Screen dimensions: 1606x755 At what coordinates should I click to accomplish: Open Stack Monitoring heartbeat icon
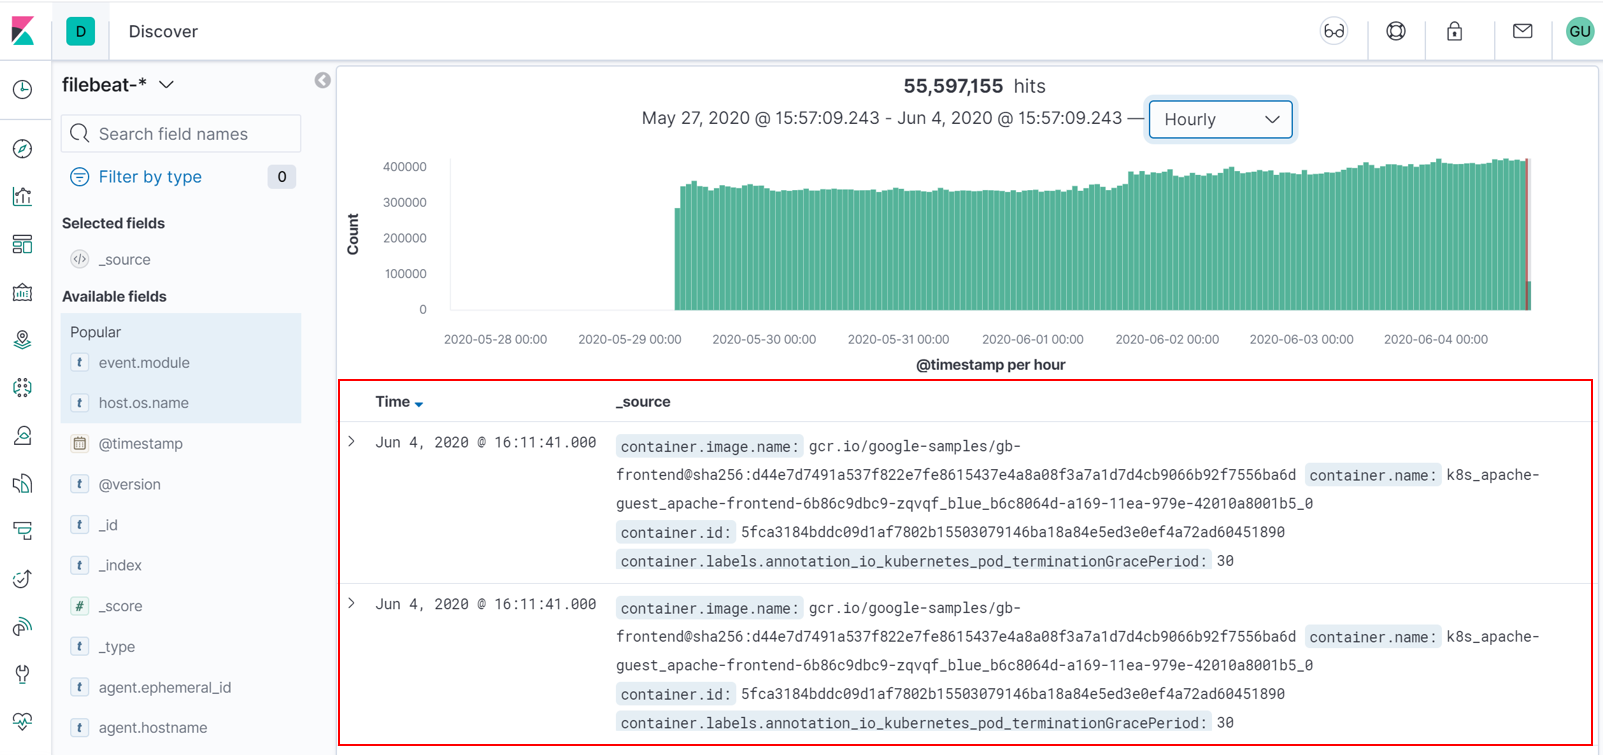pyautogui.click(x=23, y=722)
